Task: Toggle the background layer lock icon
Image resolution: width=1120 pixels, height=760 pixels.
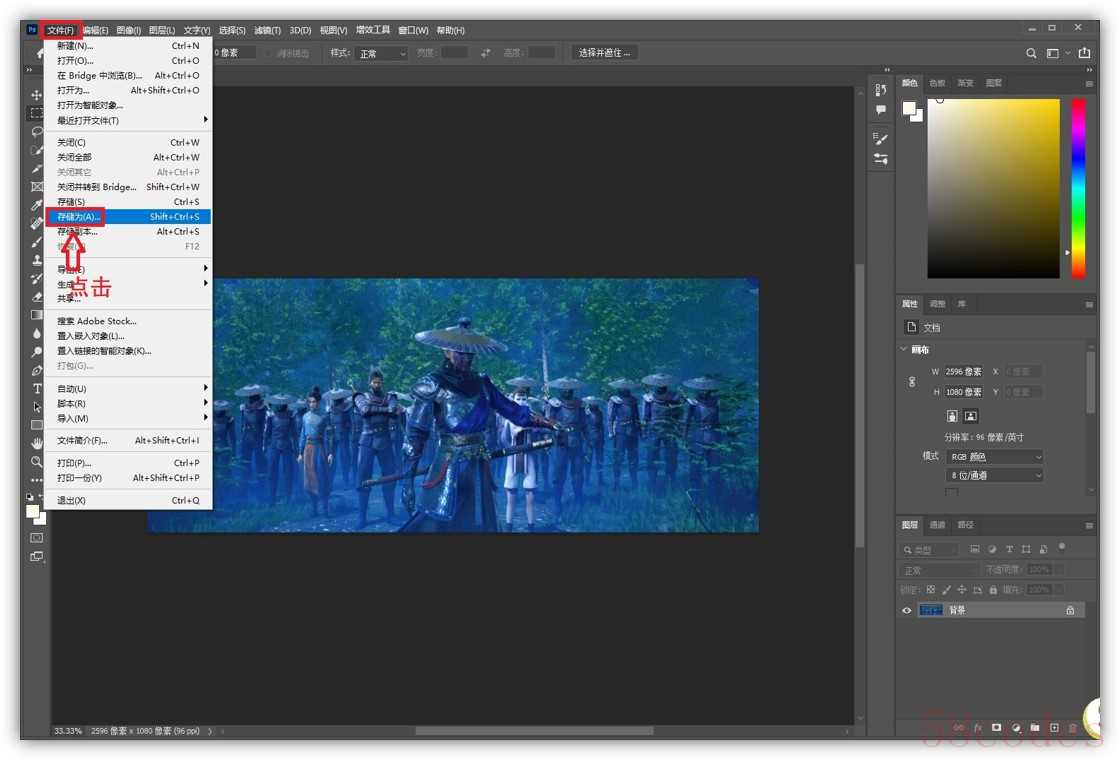Action: 1070,610
